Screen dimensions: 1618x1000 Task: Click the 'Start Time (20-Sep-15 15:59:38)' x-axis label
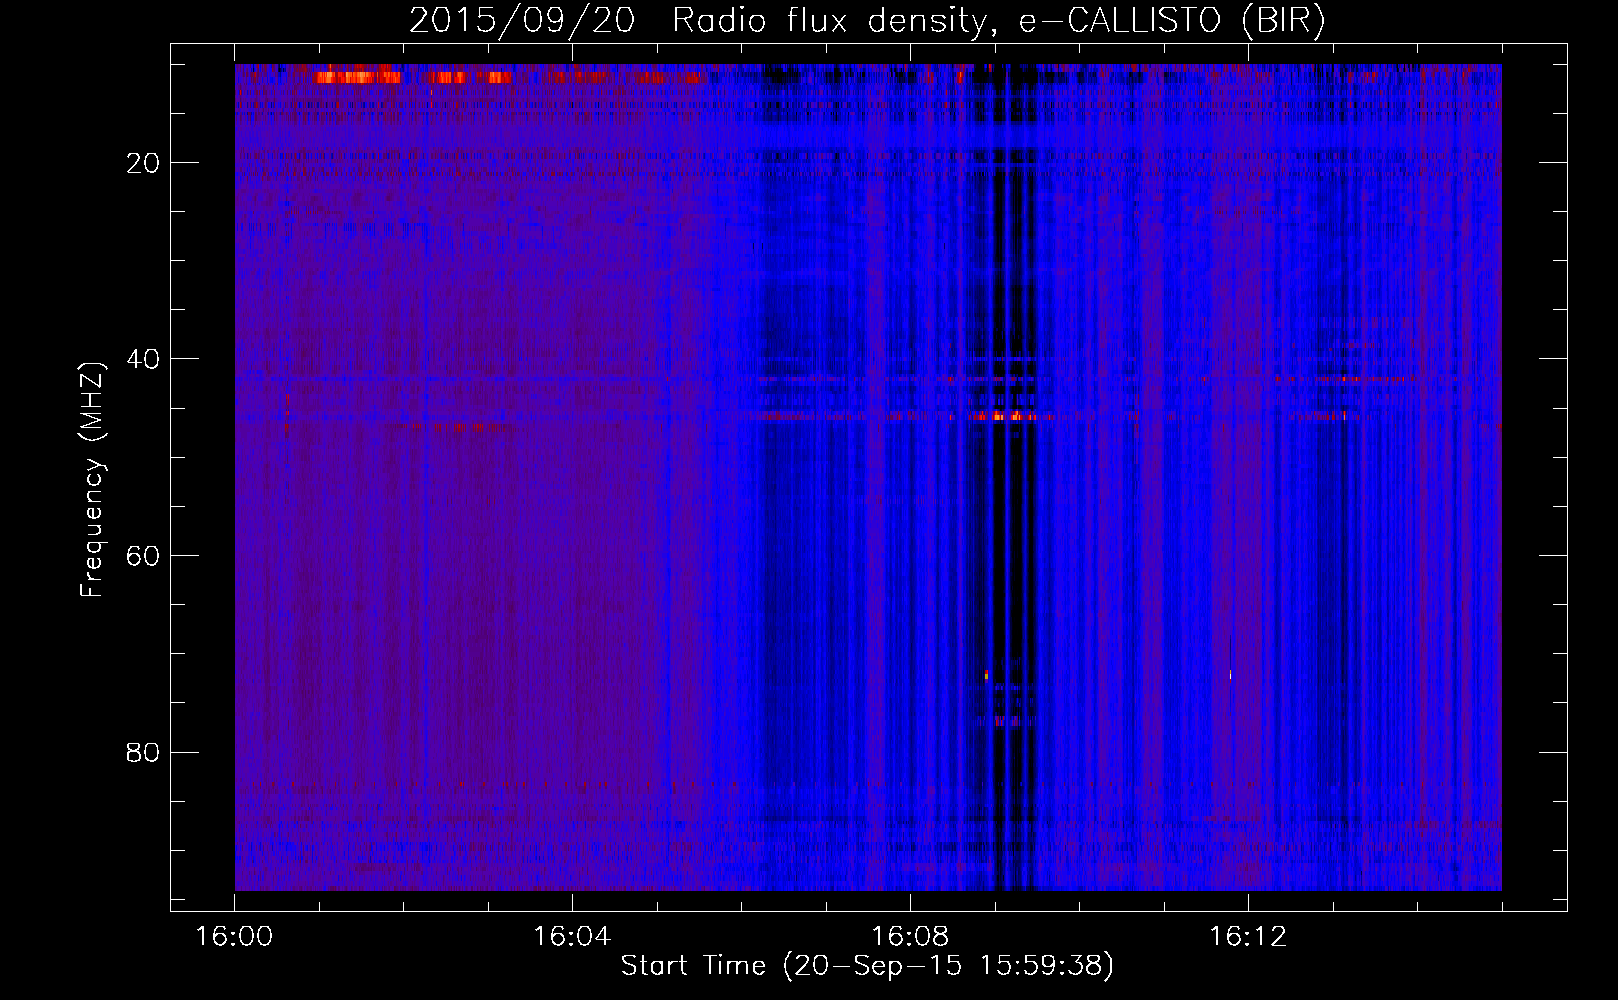[867, 966]
